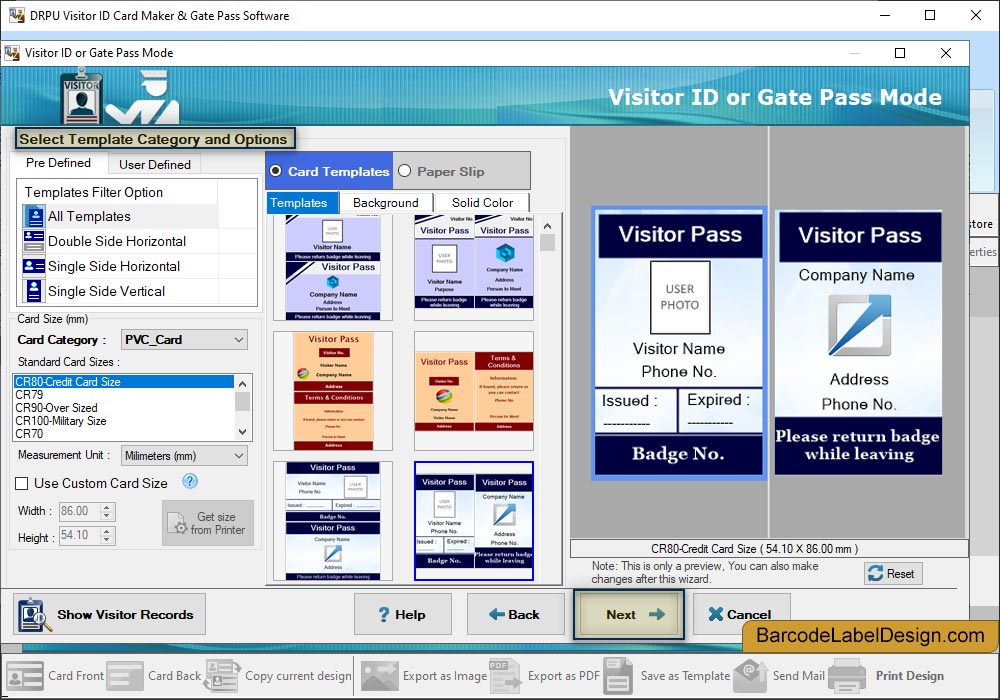Screen dimensions: 1000x700
Task: Open the Background tab
Action: pos(386,203)
